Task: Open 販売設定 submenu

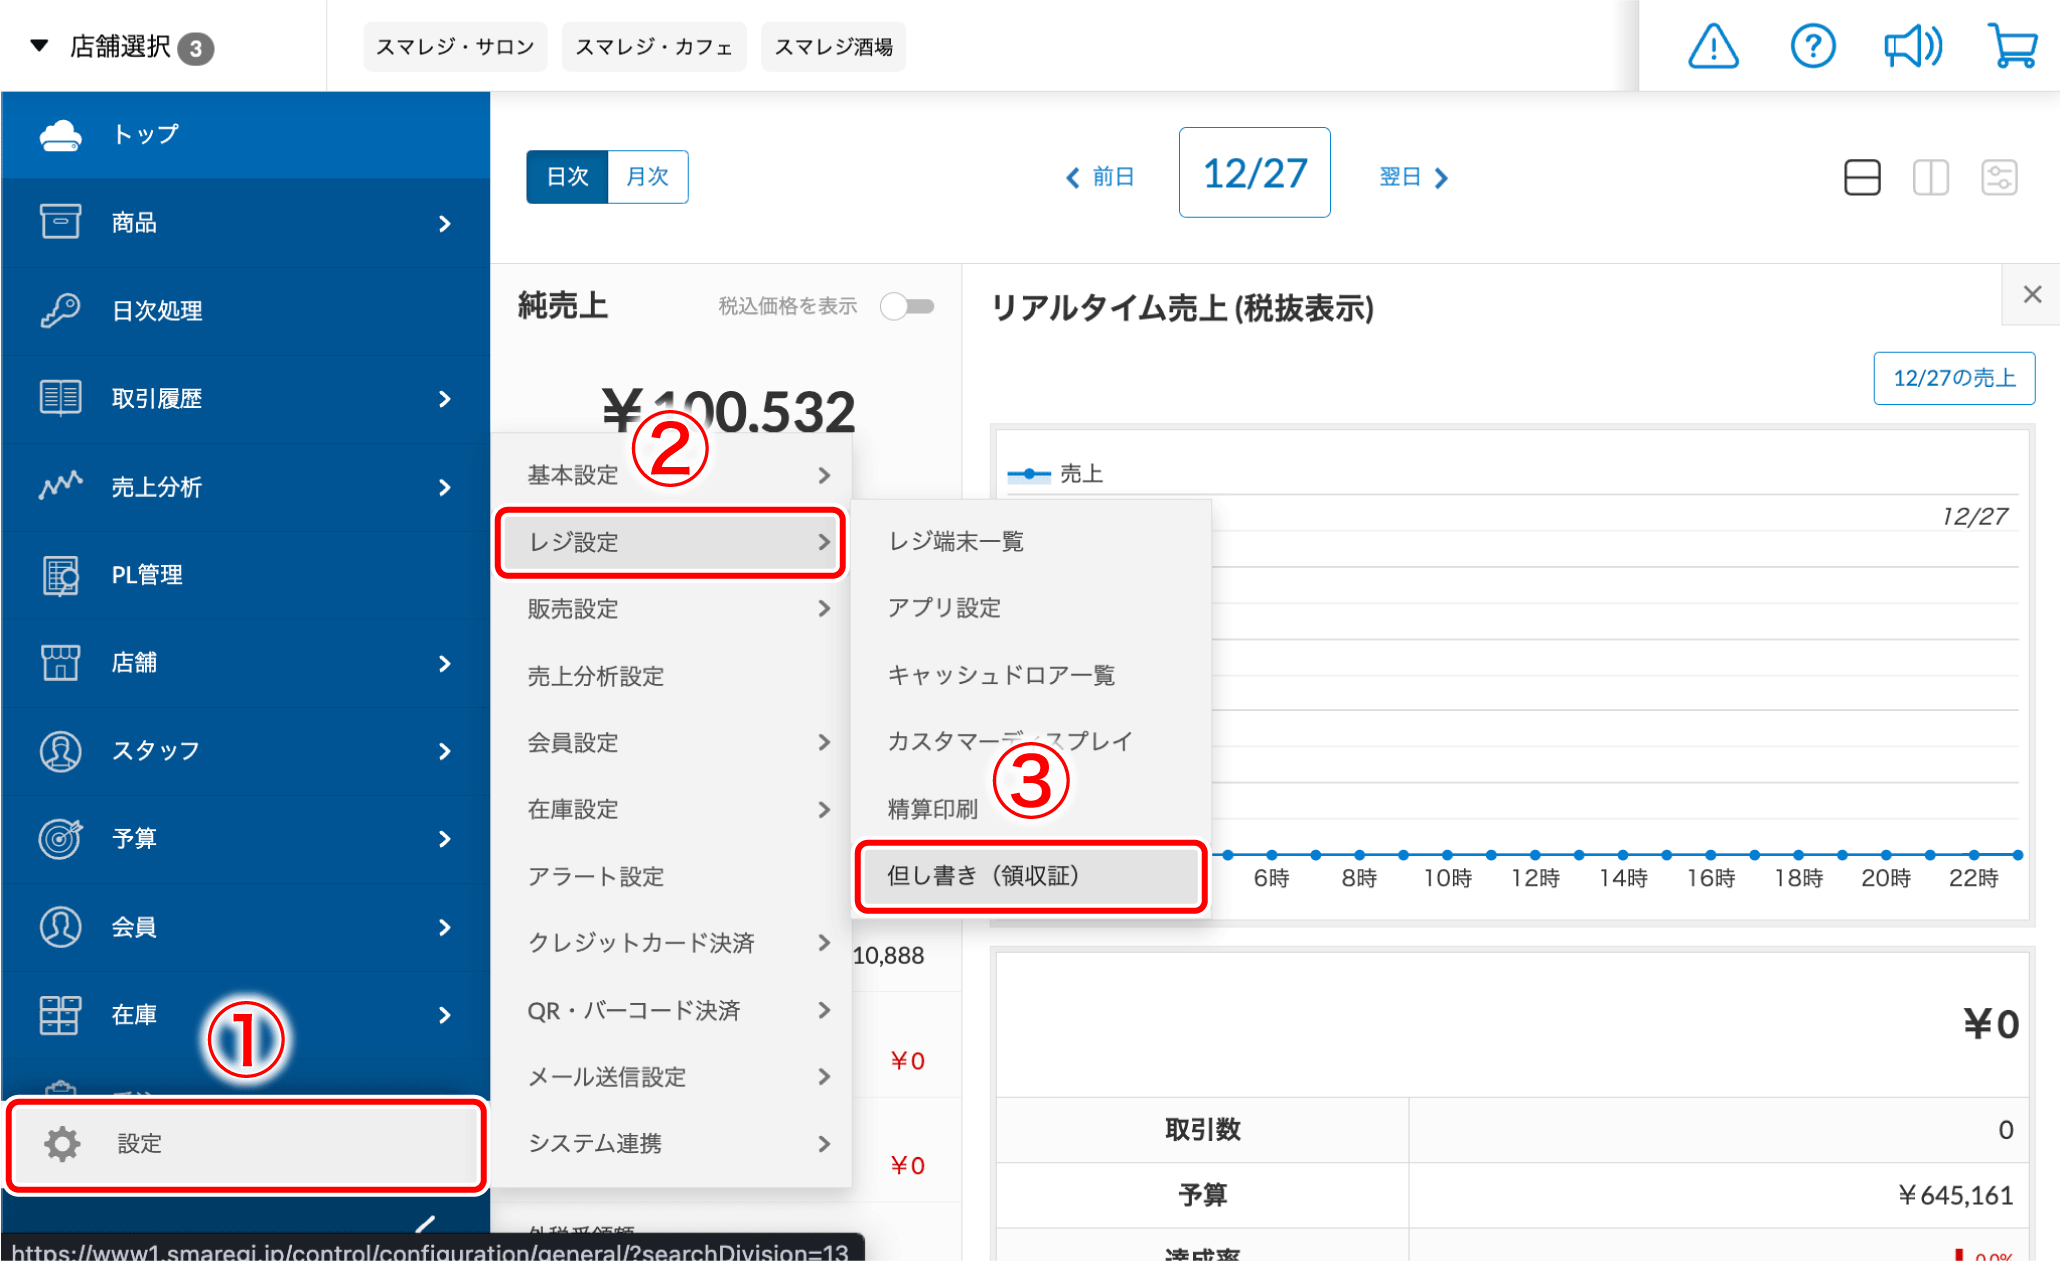Action: (671, 609)
